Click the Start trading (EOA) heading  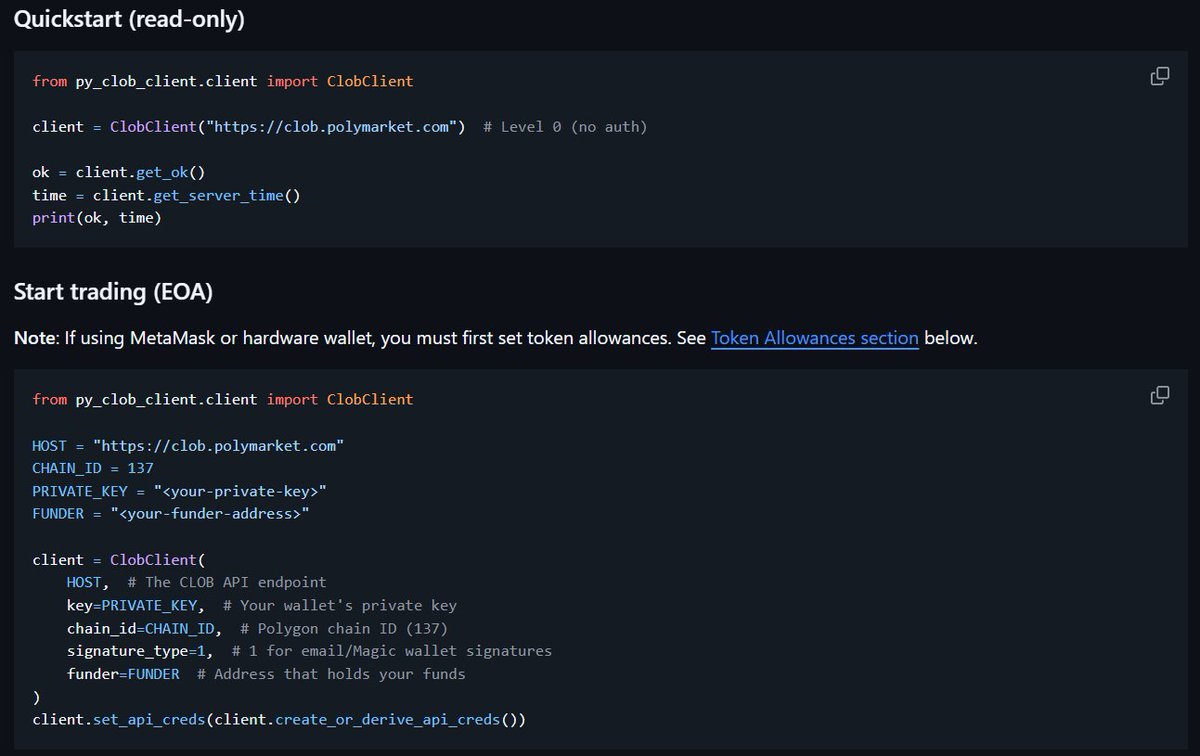[x=113, y=292]
